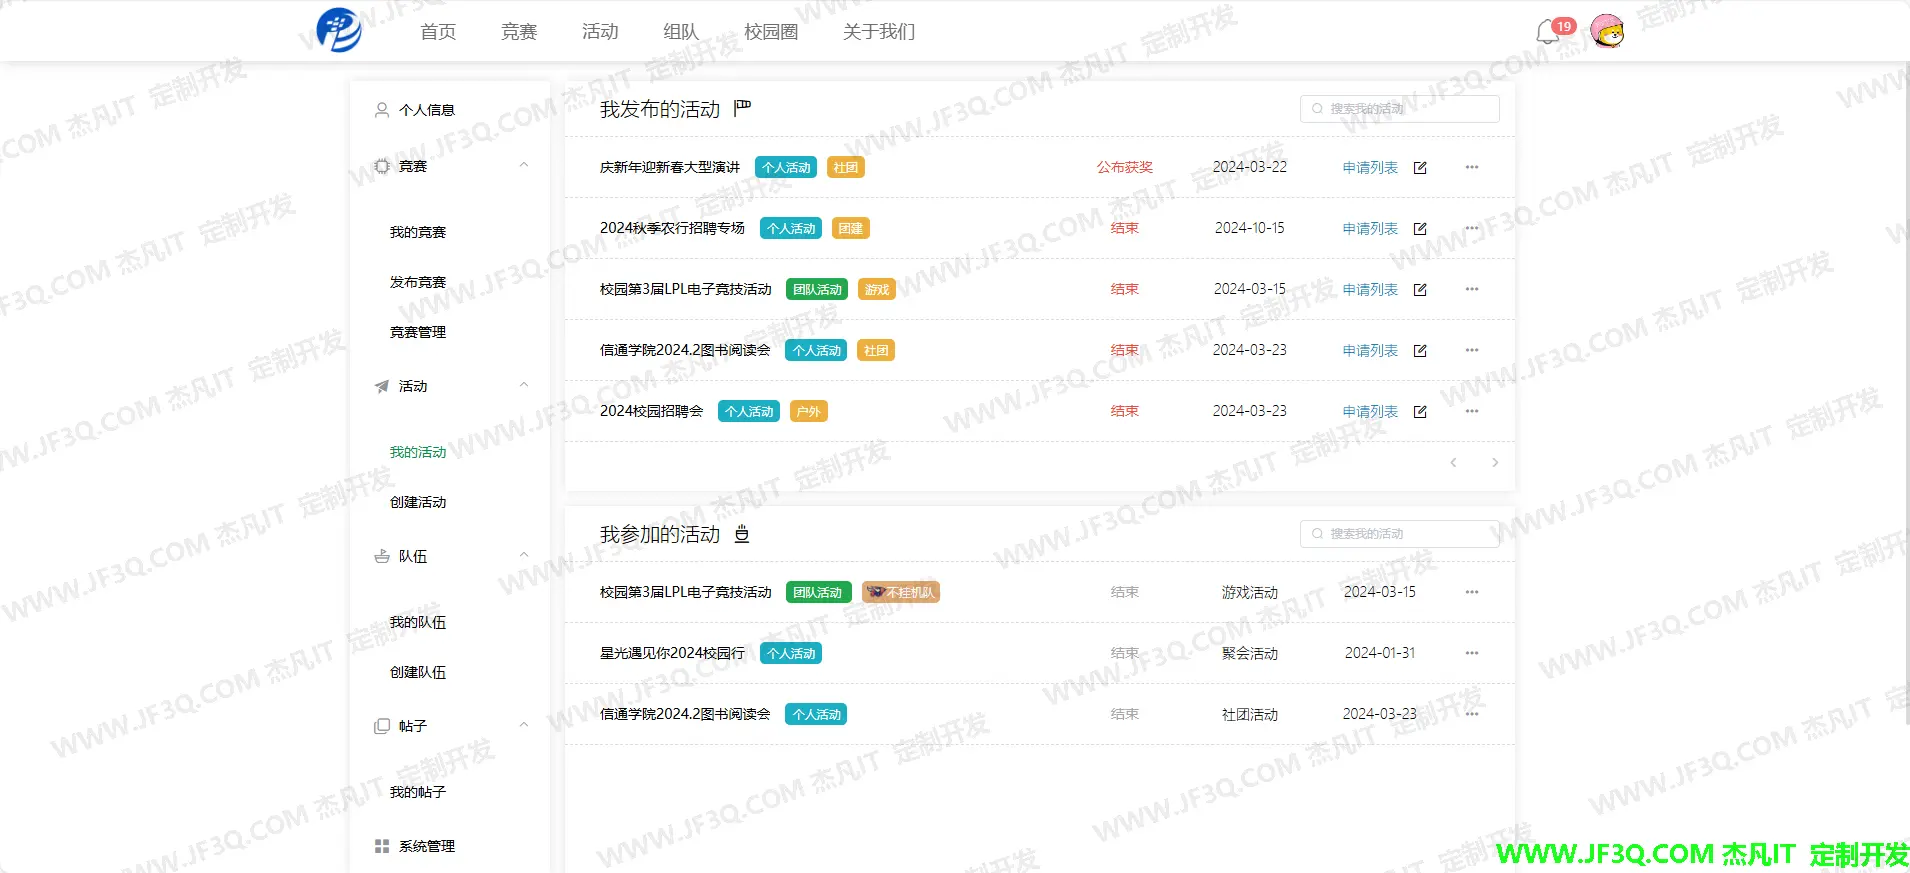1910x873 pixels.
Task: Open the 组队 navigation menu item
Action: (x=681, y=32)
